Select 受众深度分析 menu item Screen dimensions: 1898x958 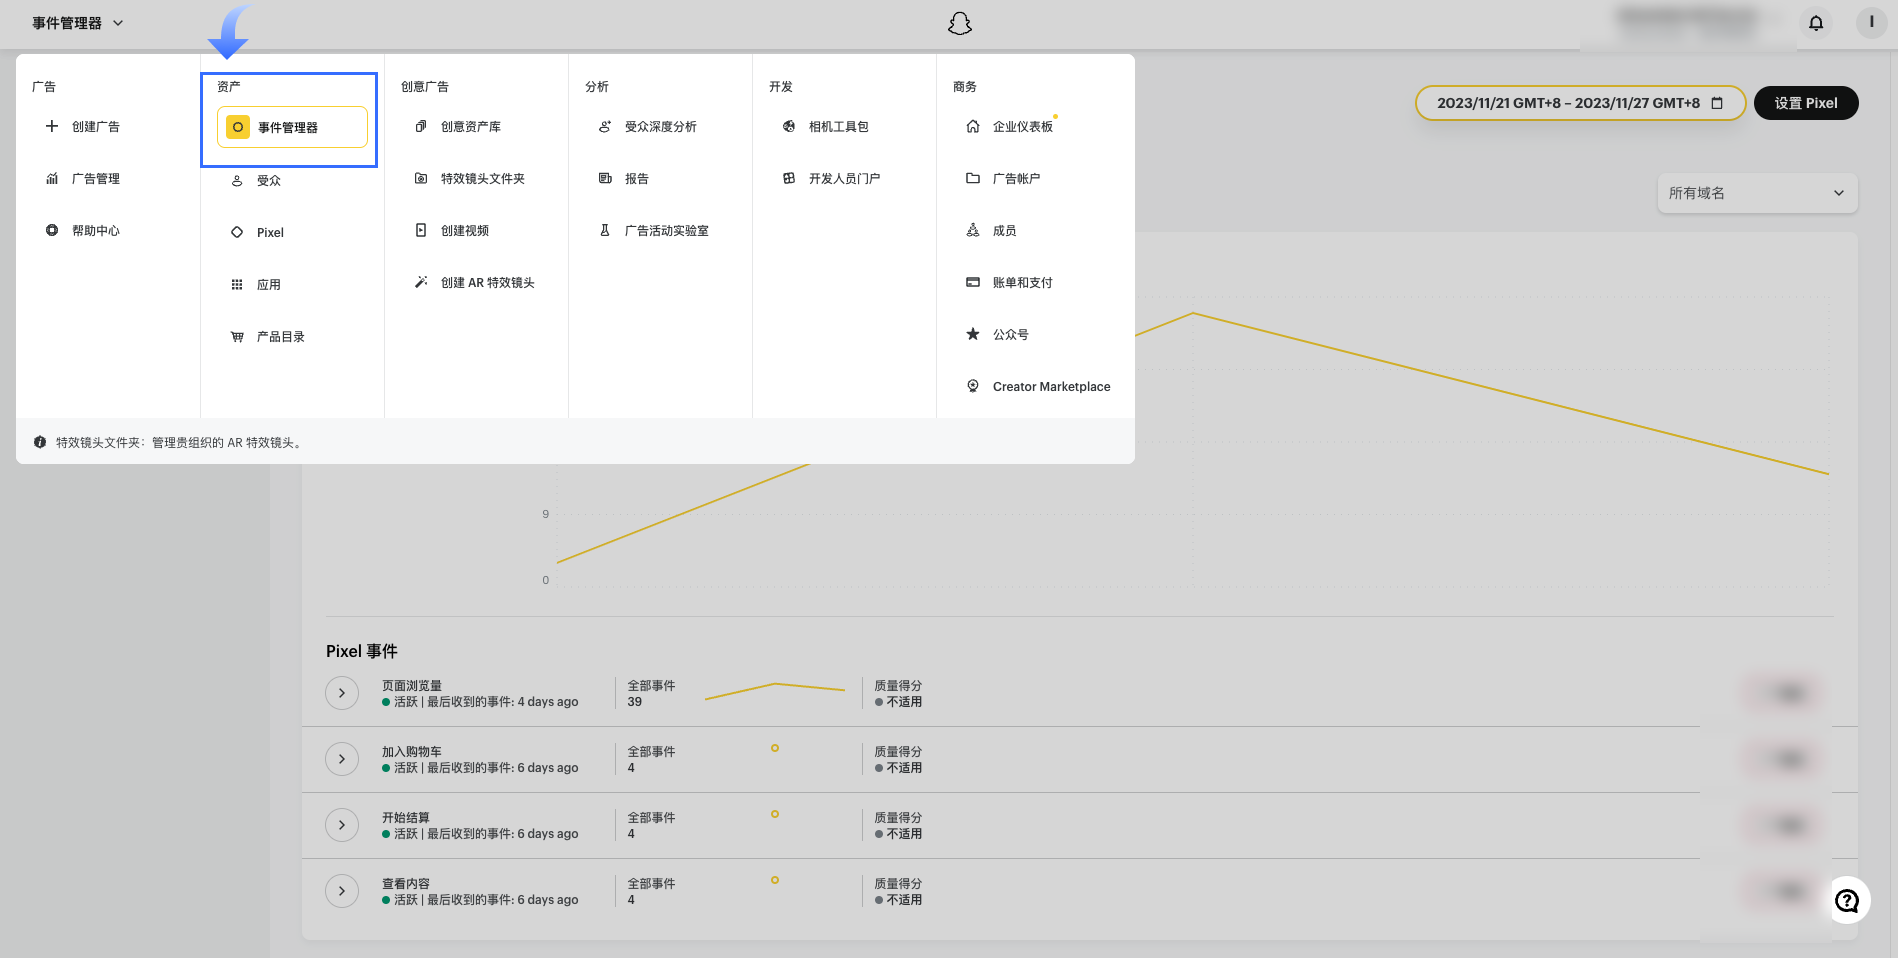click(x=660, y=127)
